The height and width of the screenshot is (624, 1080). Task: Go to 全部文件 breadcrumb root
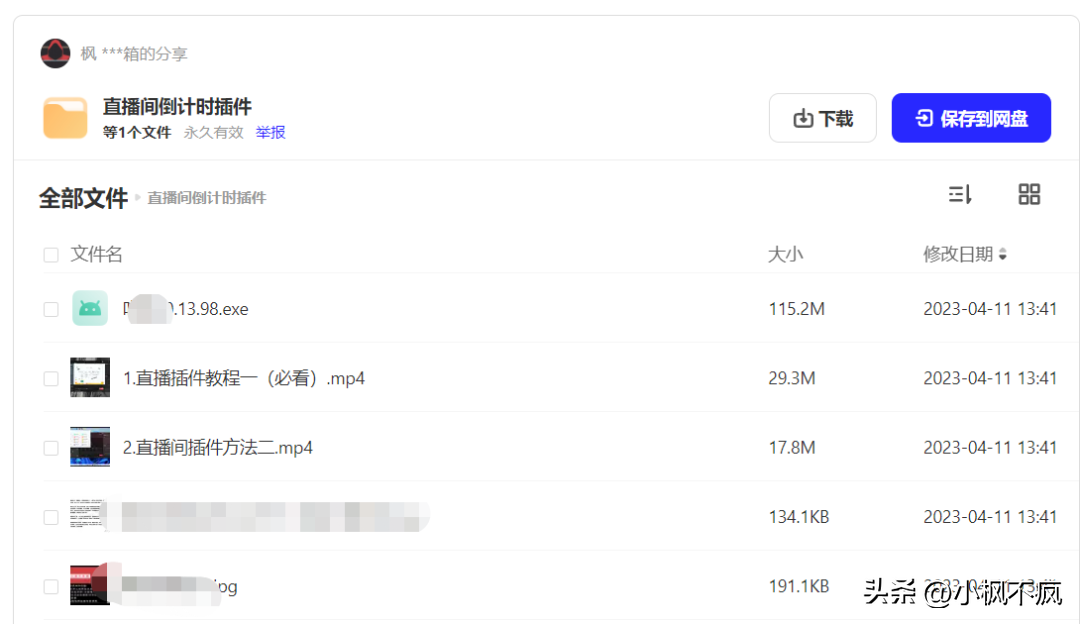pyautogui.click(x=83, y=198)
